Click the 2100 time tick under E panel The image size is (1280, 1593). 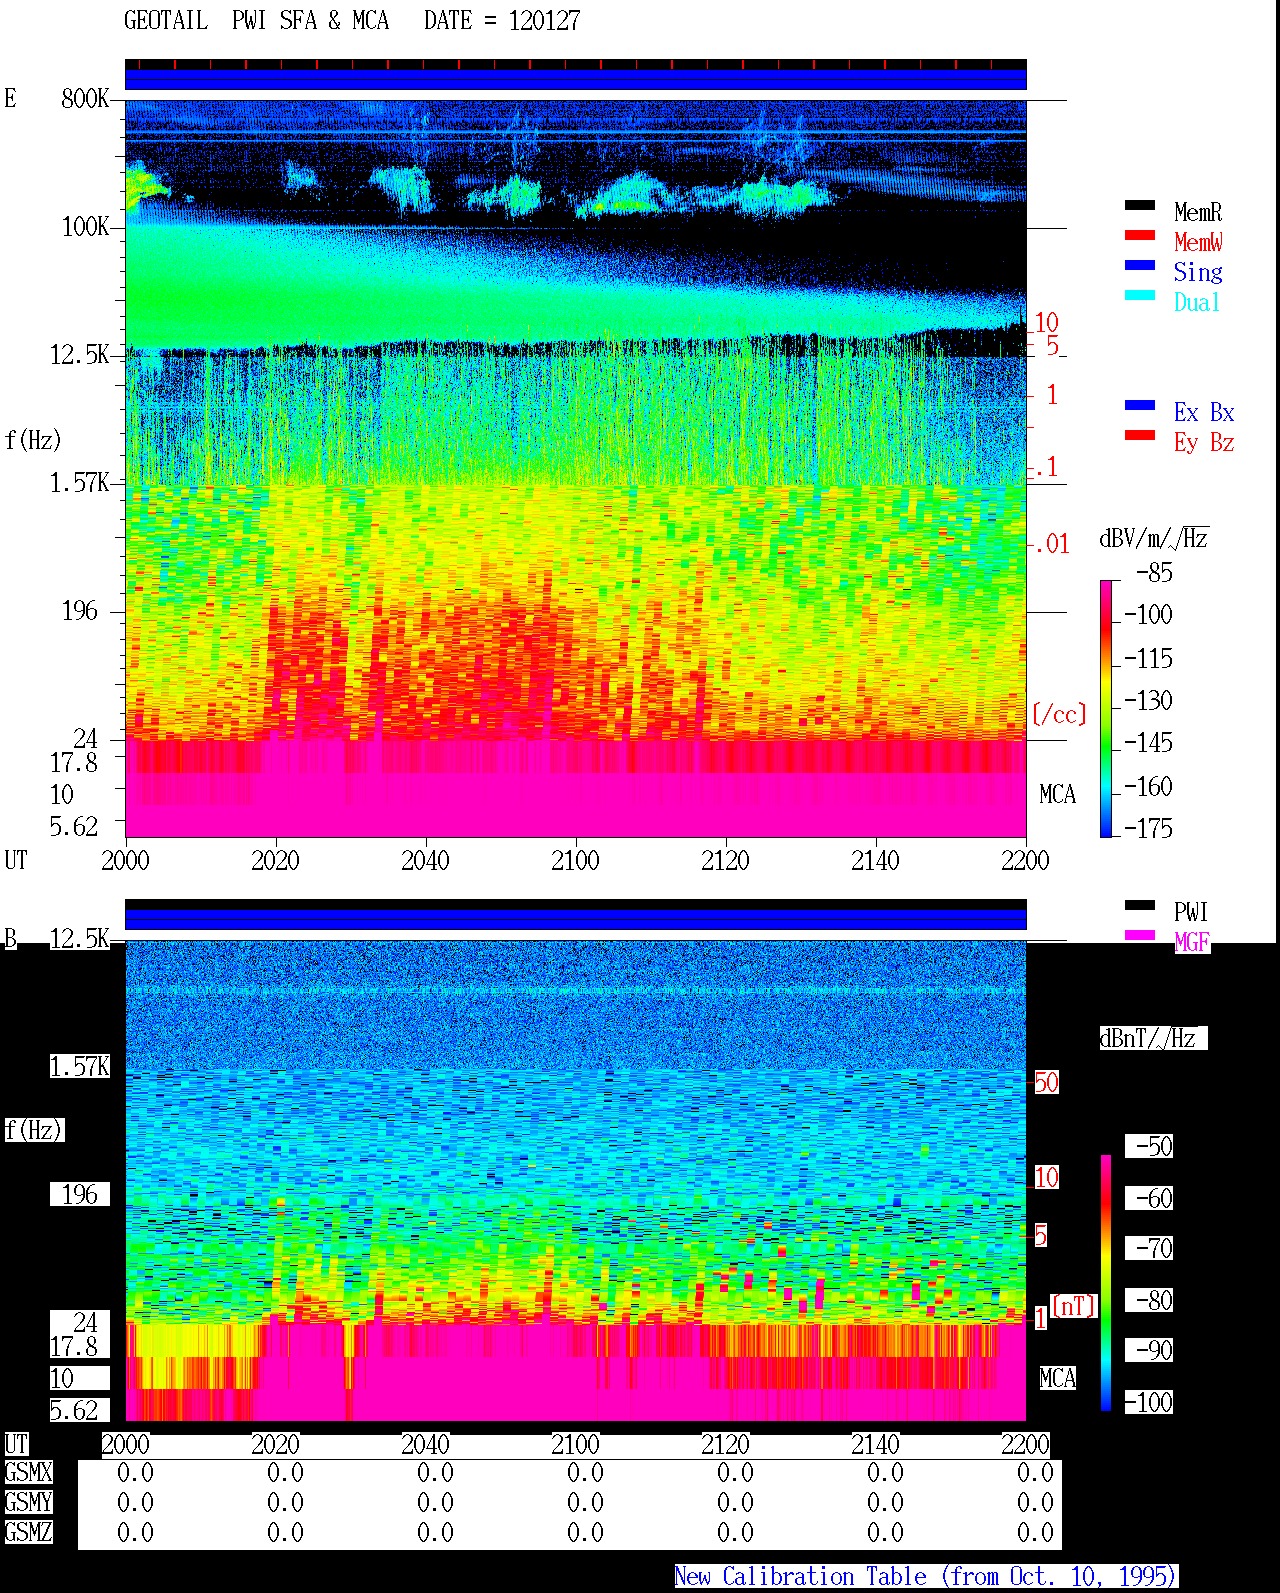[575, 860]
